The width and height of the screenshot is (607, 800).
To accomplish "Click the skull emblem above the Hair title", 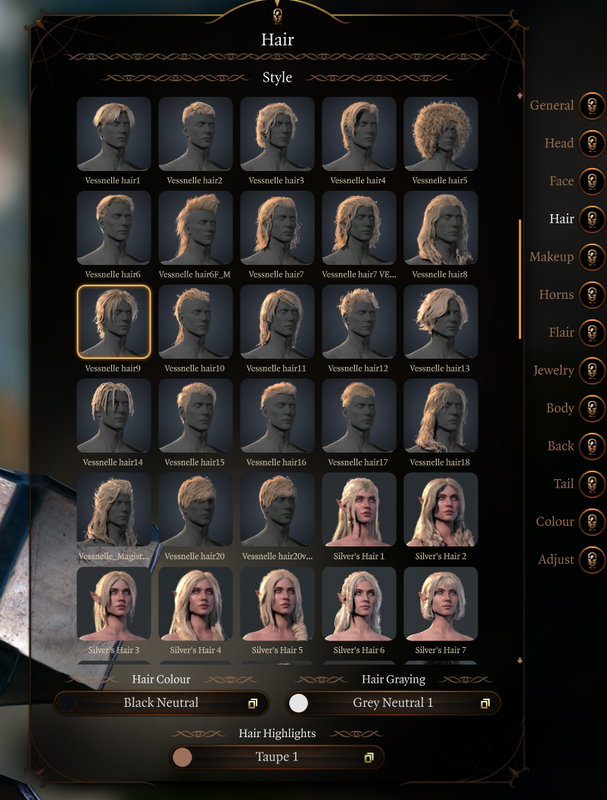I will coord(277,16).
